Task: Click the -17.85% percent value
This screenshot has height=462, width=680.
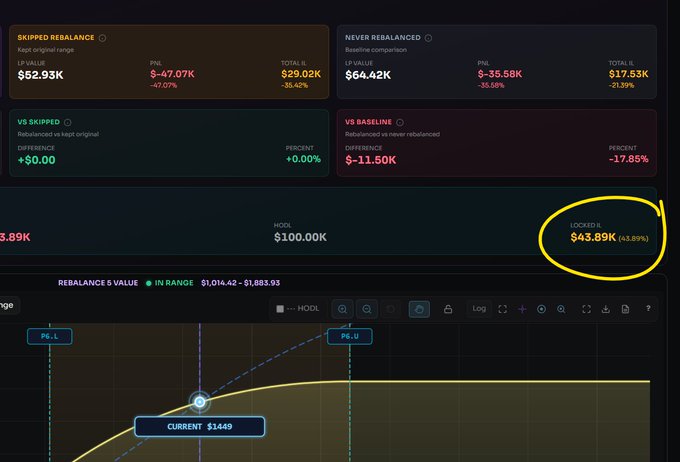Action: click(x=628, y=159)
